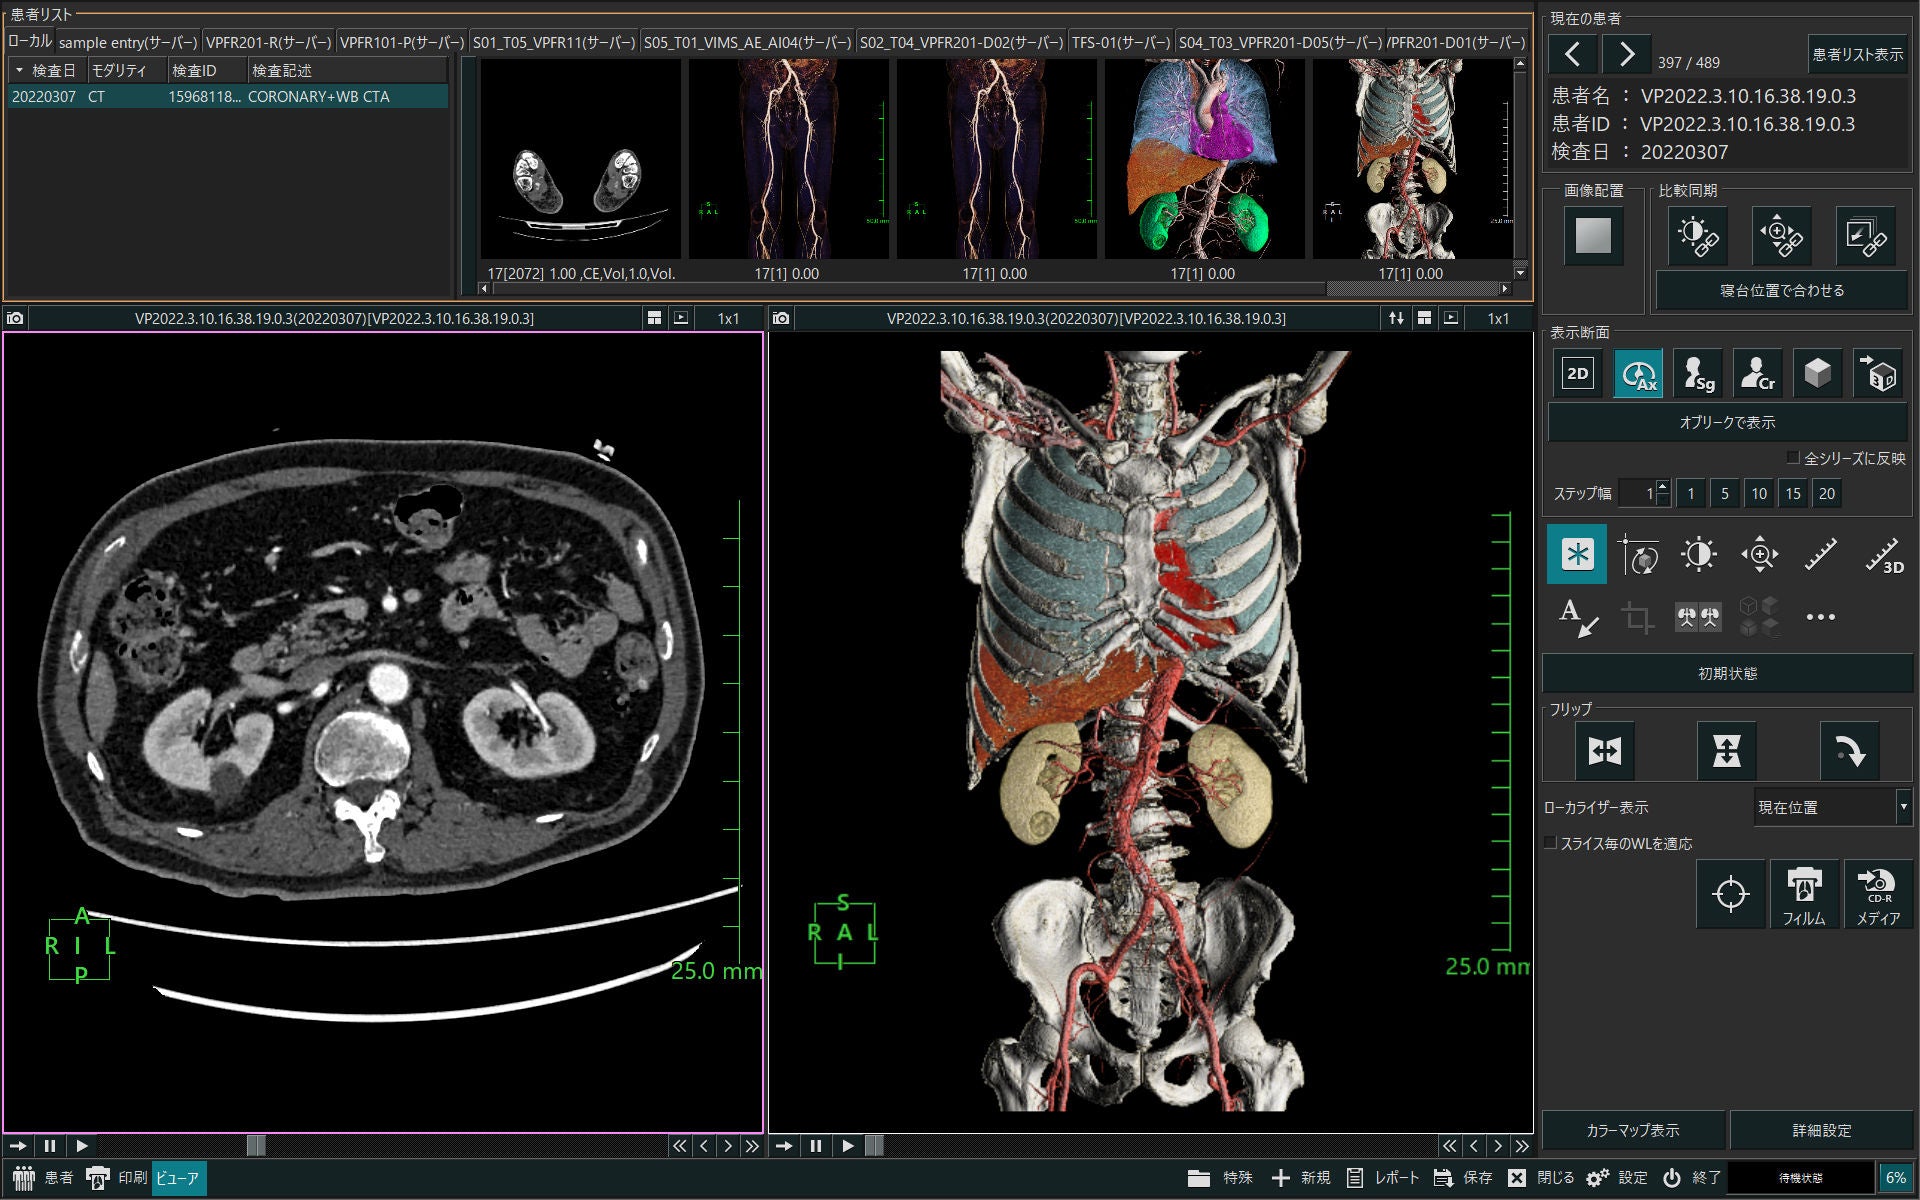This screenshot has width=1920, height=1200.
Task: Switch to the ローカル tab
Action: pos(29,41)
